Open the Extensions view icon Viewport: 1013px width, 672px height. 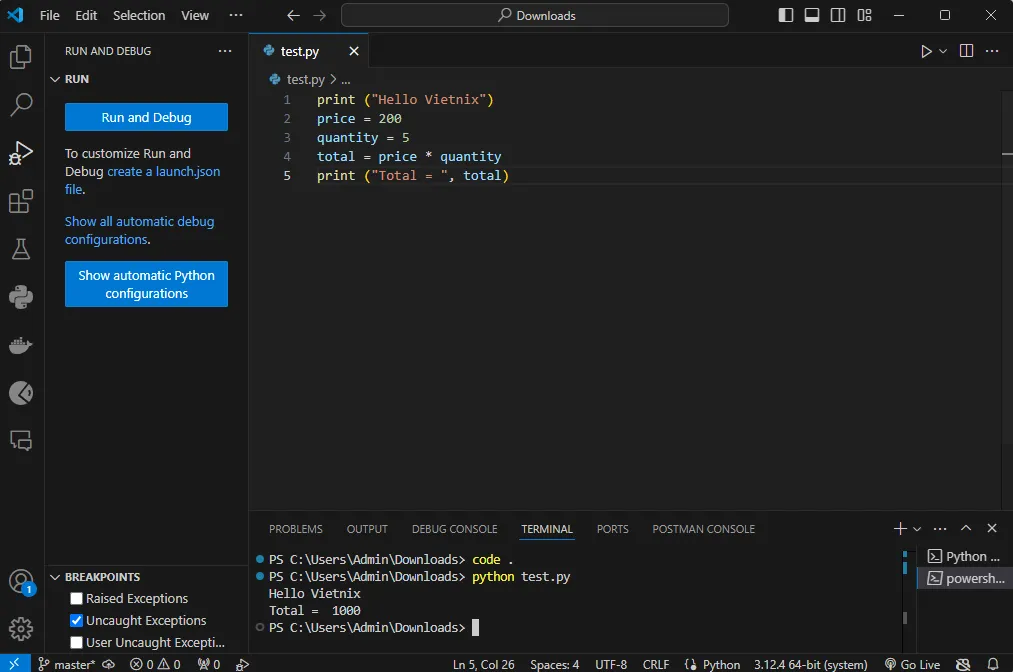21,201
